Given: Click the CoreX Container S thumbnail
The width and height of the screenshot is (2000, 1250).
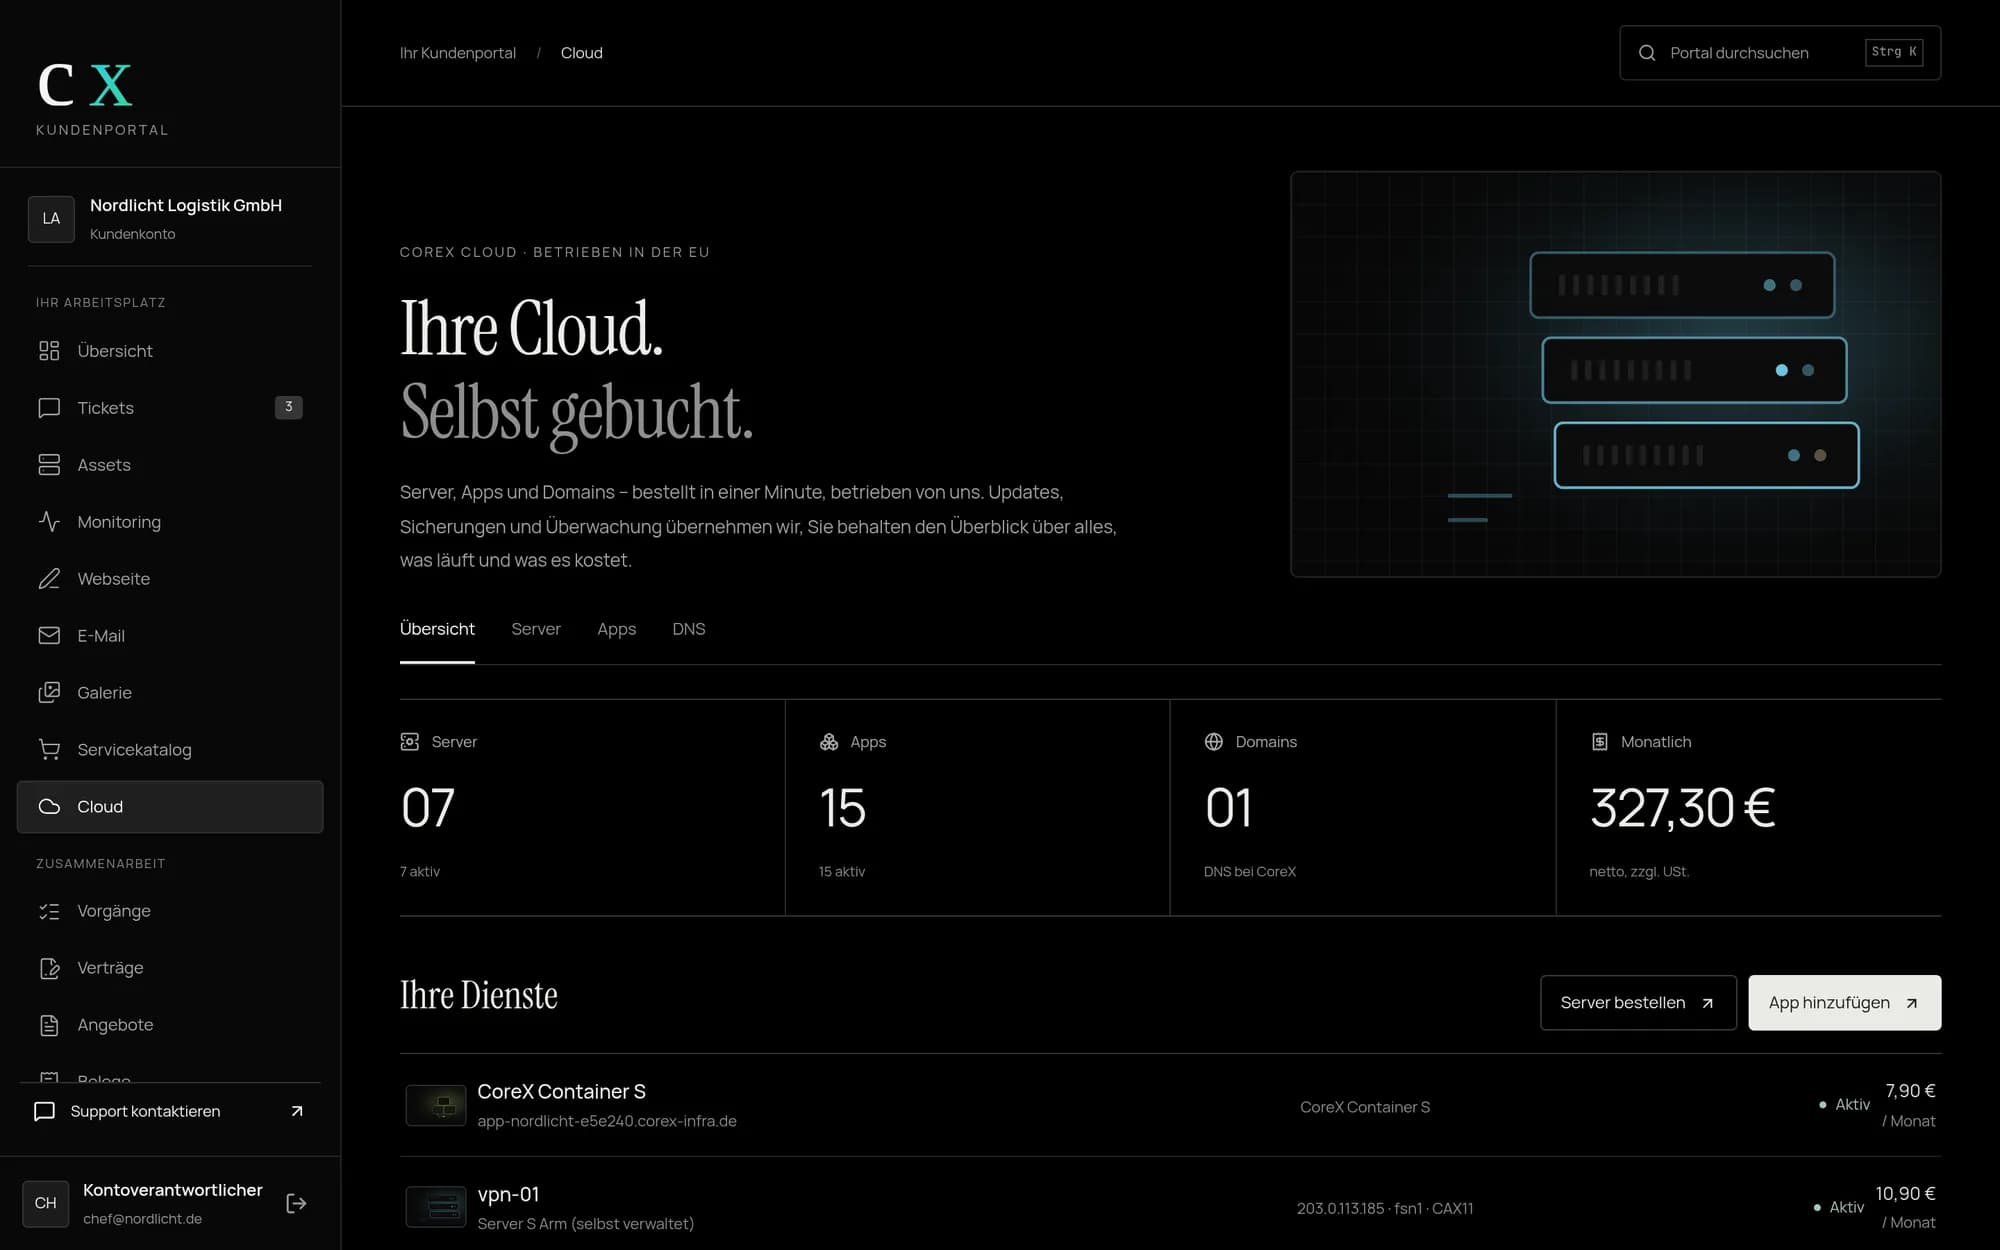Looking at the screenshot, I should point(436,1106).
